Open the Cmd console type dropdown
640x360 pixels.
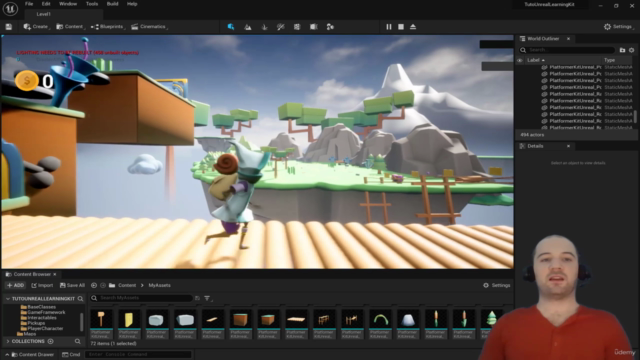pyautogui.click(x=71, y=354)
